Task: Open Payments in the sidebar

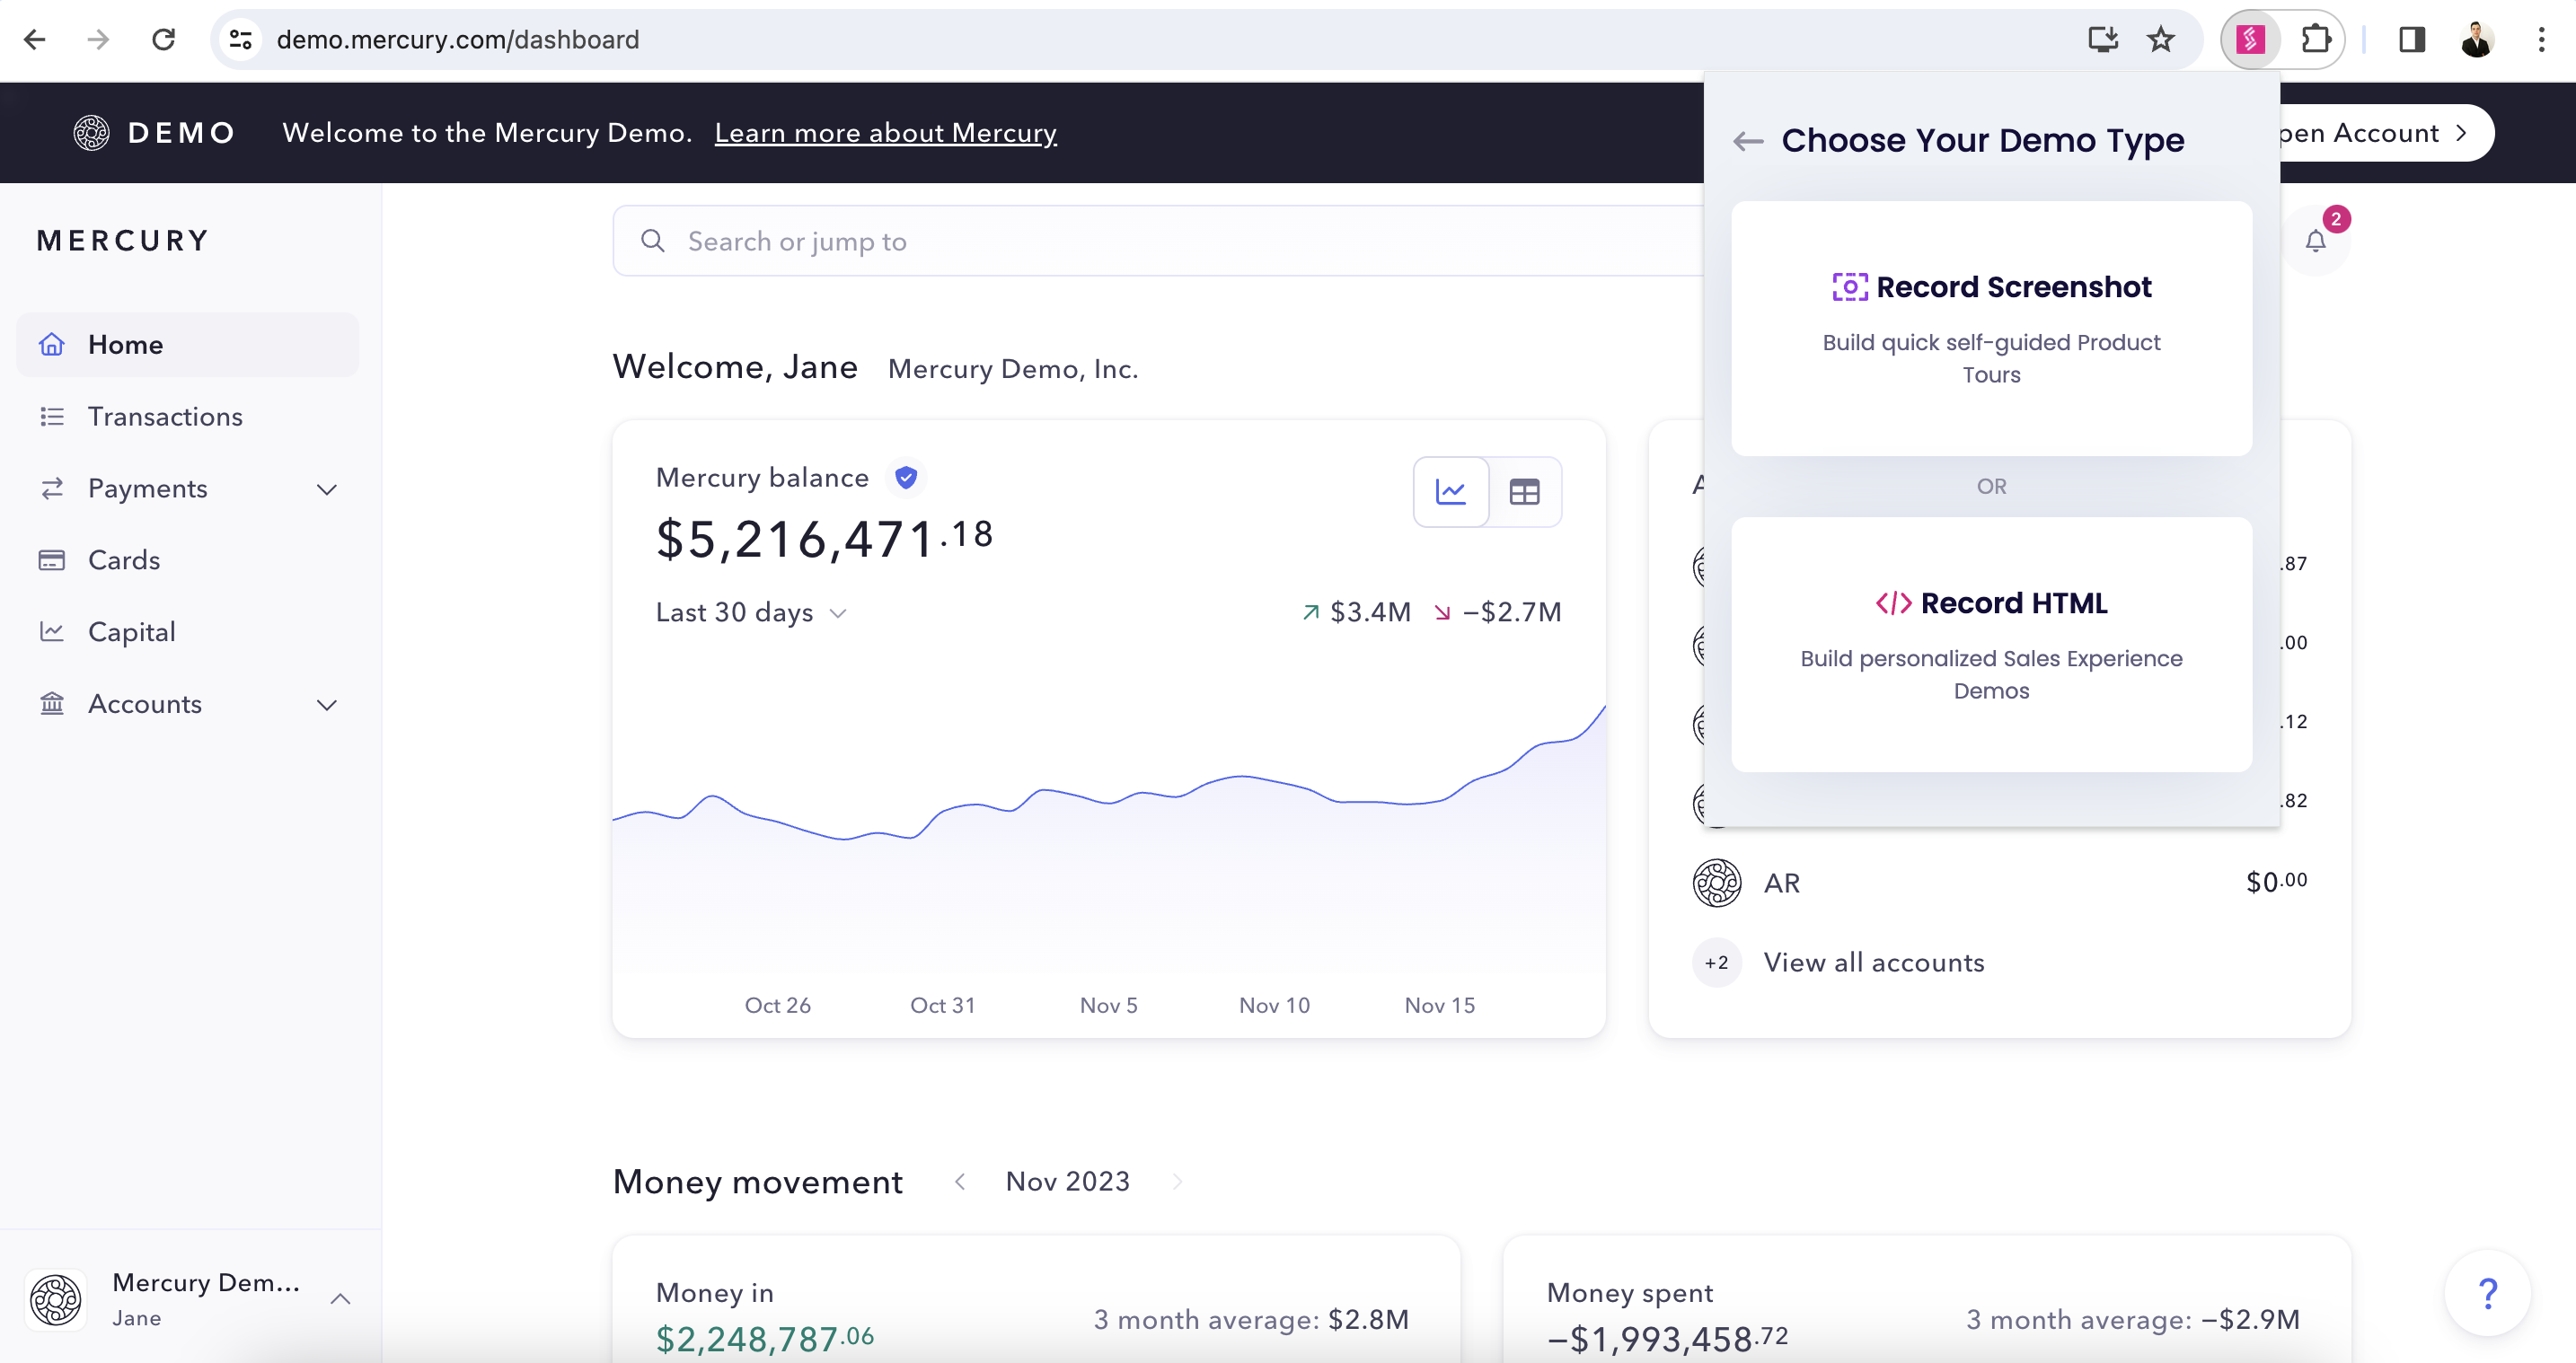Action: tap(188, 489)
